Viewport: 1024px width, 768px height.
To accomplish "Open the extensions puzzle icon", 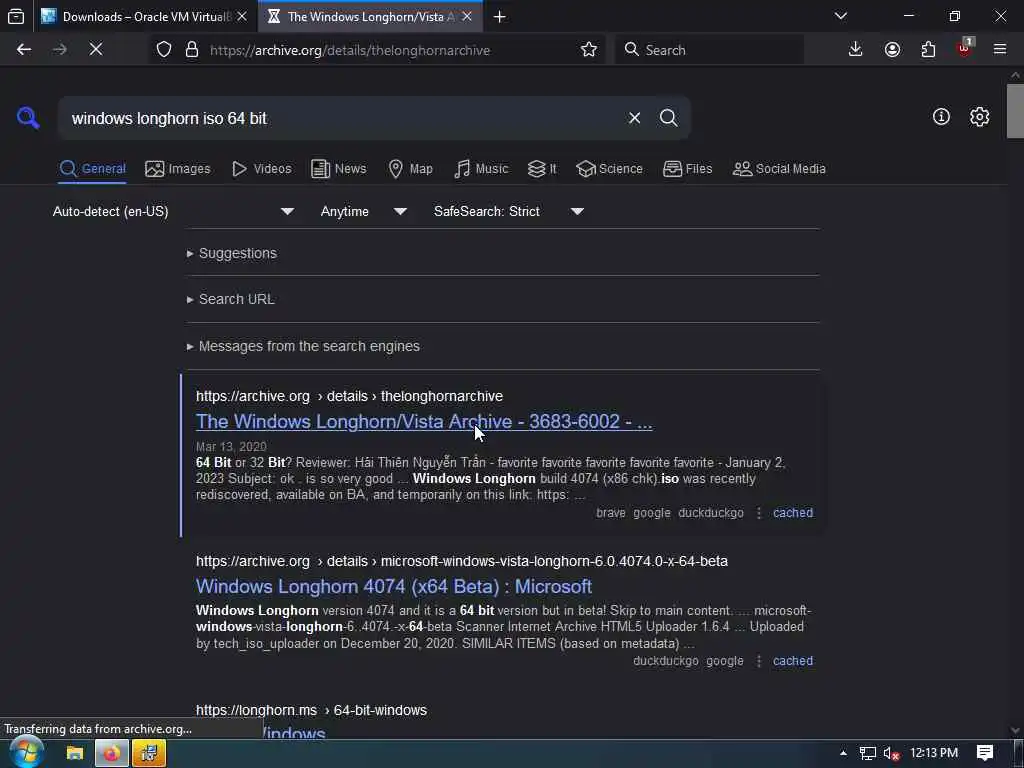I will point(928,50).
